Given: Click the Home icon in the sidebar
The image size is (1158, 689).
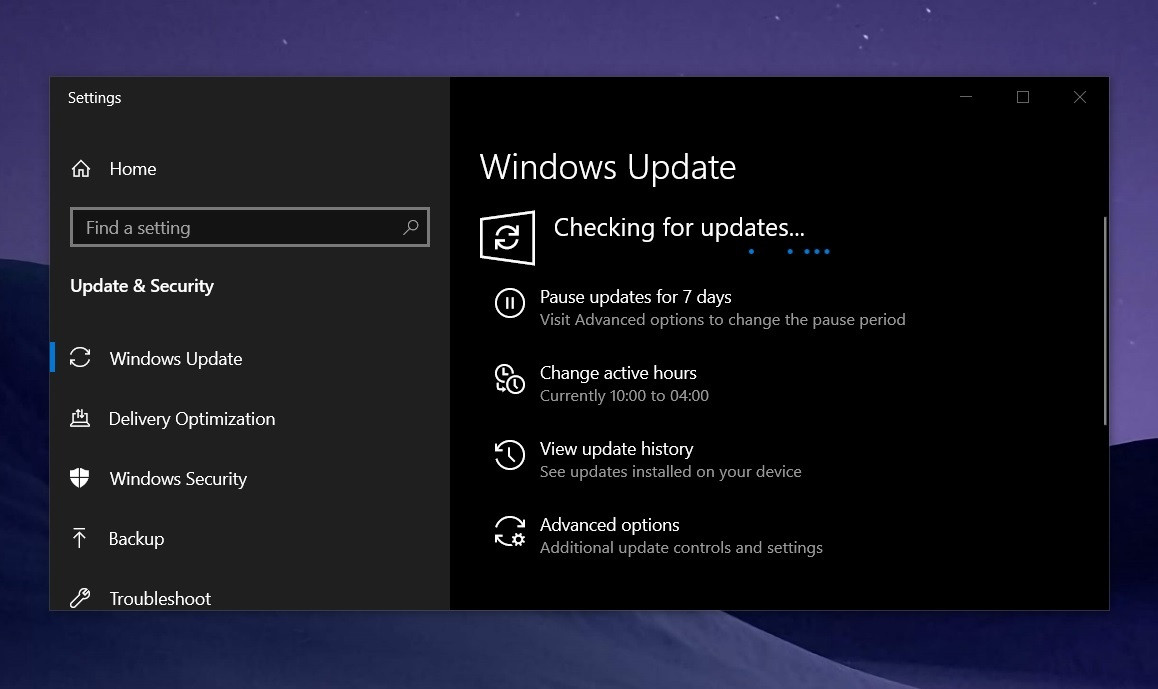Looking at the screenshot, I should tap(80, 168).
